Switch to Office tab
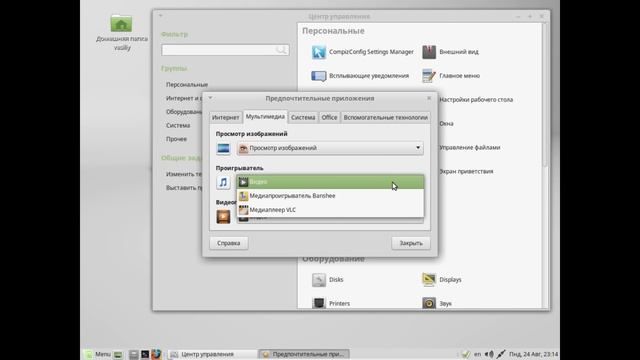The image size is (640, 360). click(329, 118)
